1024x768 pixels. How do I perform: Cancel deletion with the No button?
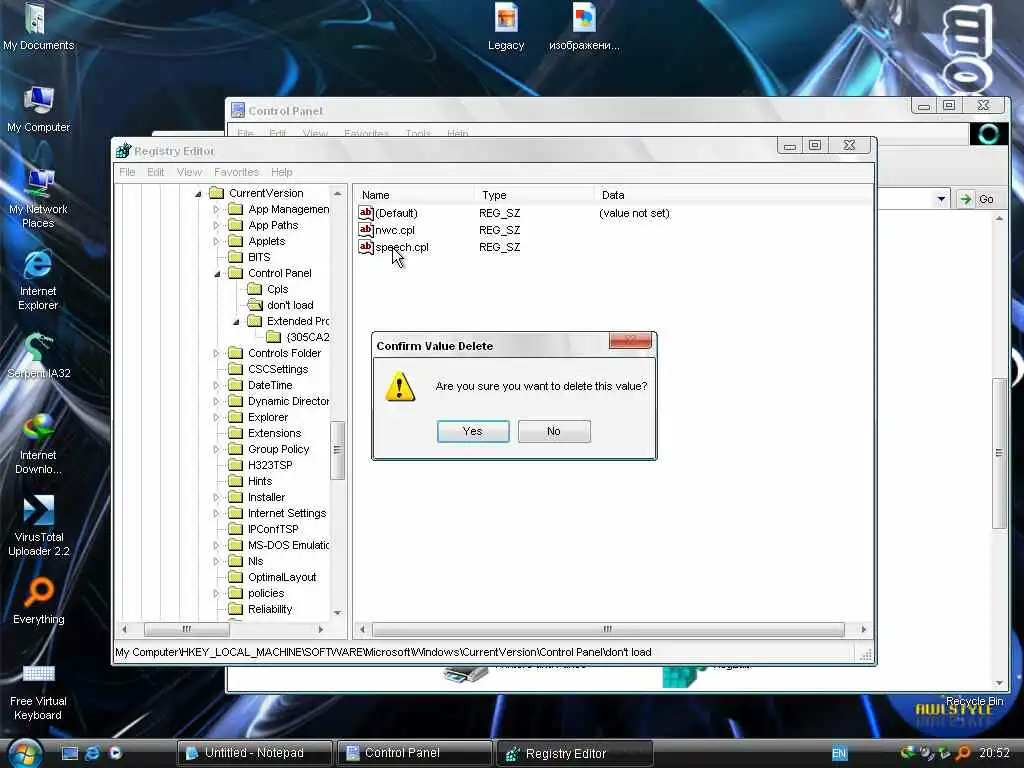pyautogui.click(x=554, y=431)
